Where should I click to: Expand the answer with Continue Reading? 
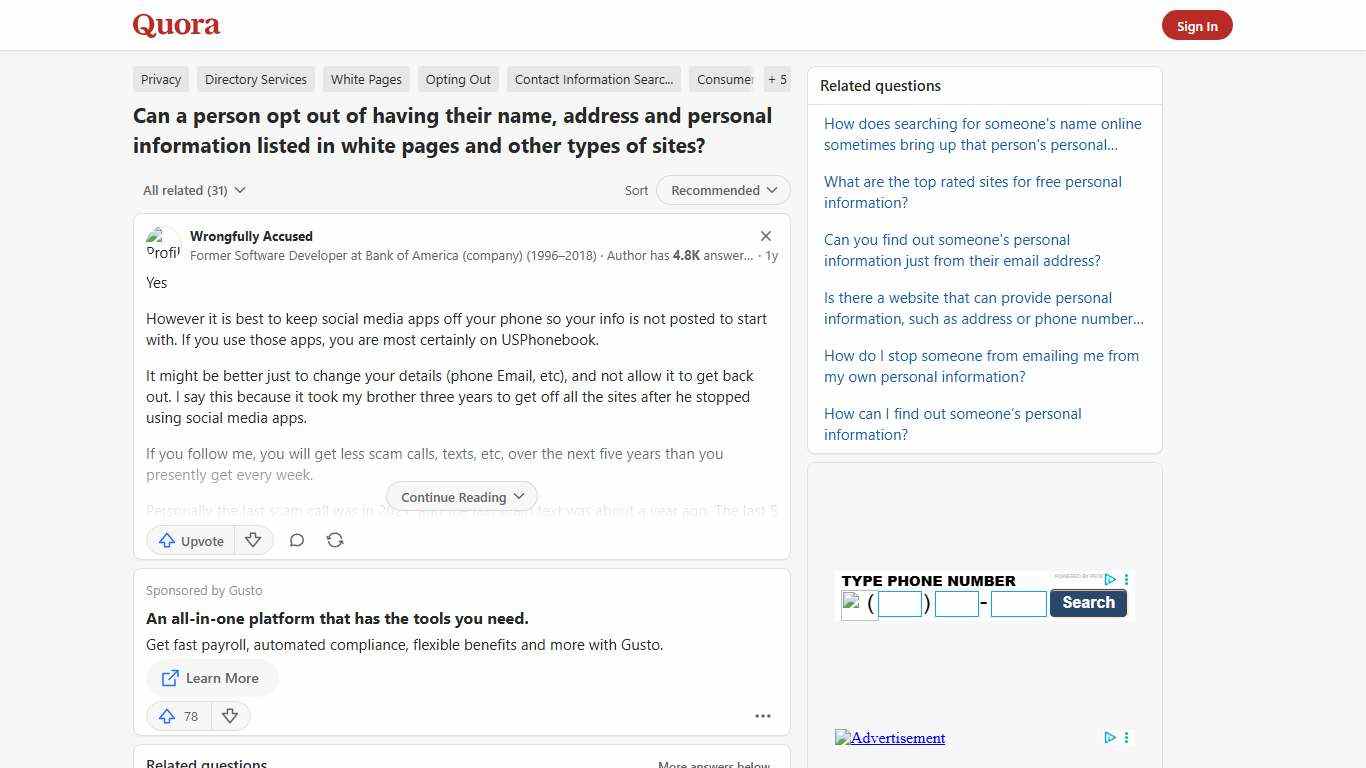pyautogui.click(x=461, y=497)
